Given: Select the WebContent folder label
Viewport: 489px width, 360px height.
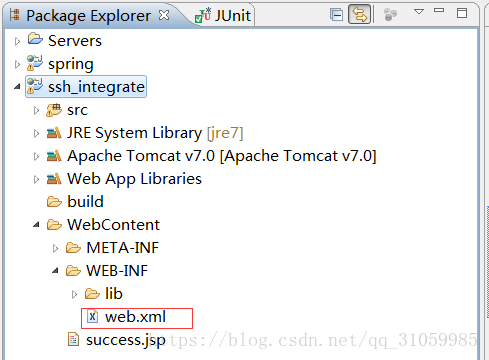Looking at the screenshot, I should [114, 225].
